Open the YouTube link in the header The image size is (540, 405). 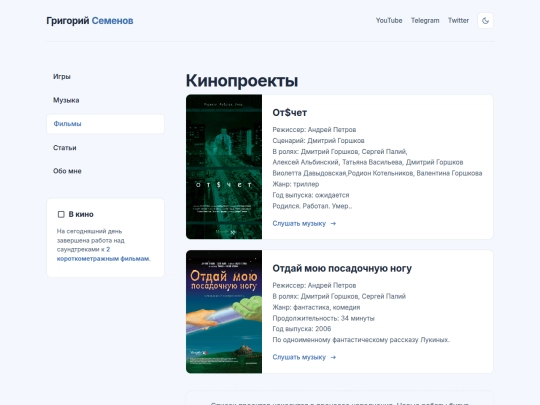coord(389,21)
